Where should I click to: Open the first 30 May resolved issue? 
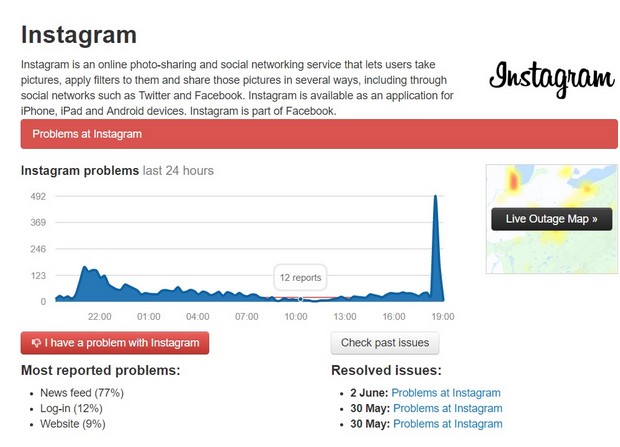(x=448, y=408)
